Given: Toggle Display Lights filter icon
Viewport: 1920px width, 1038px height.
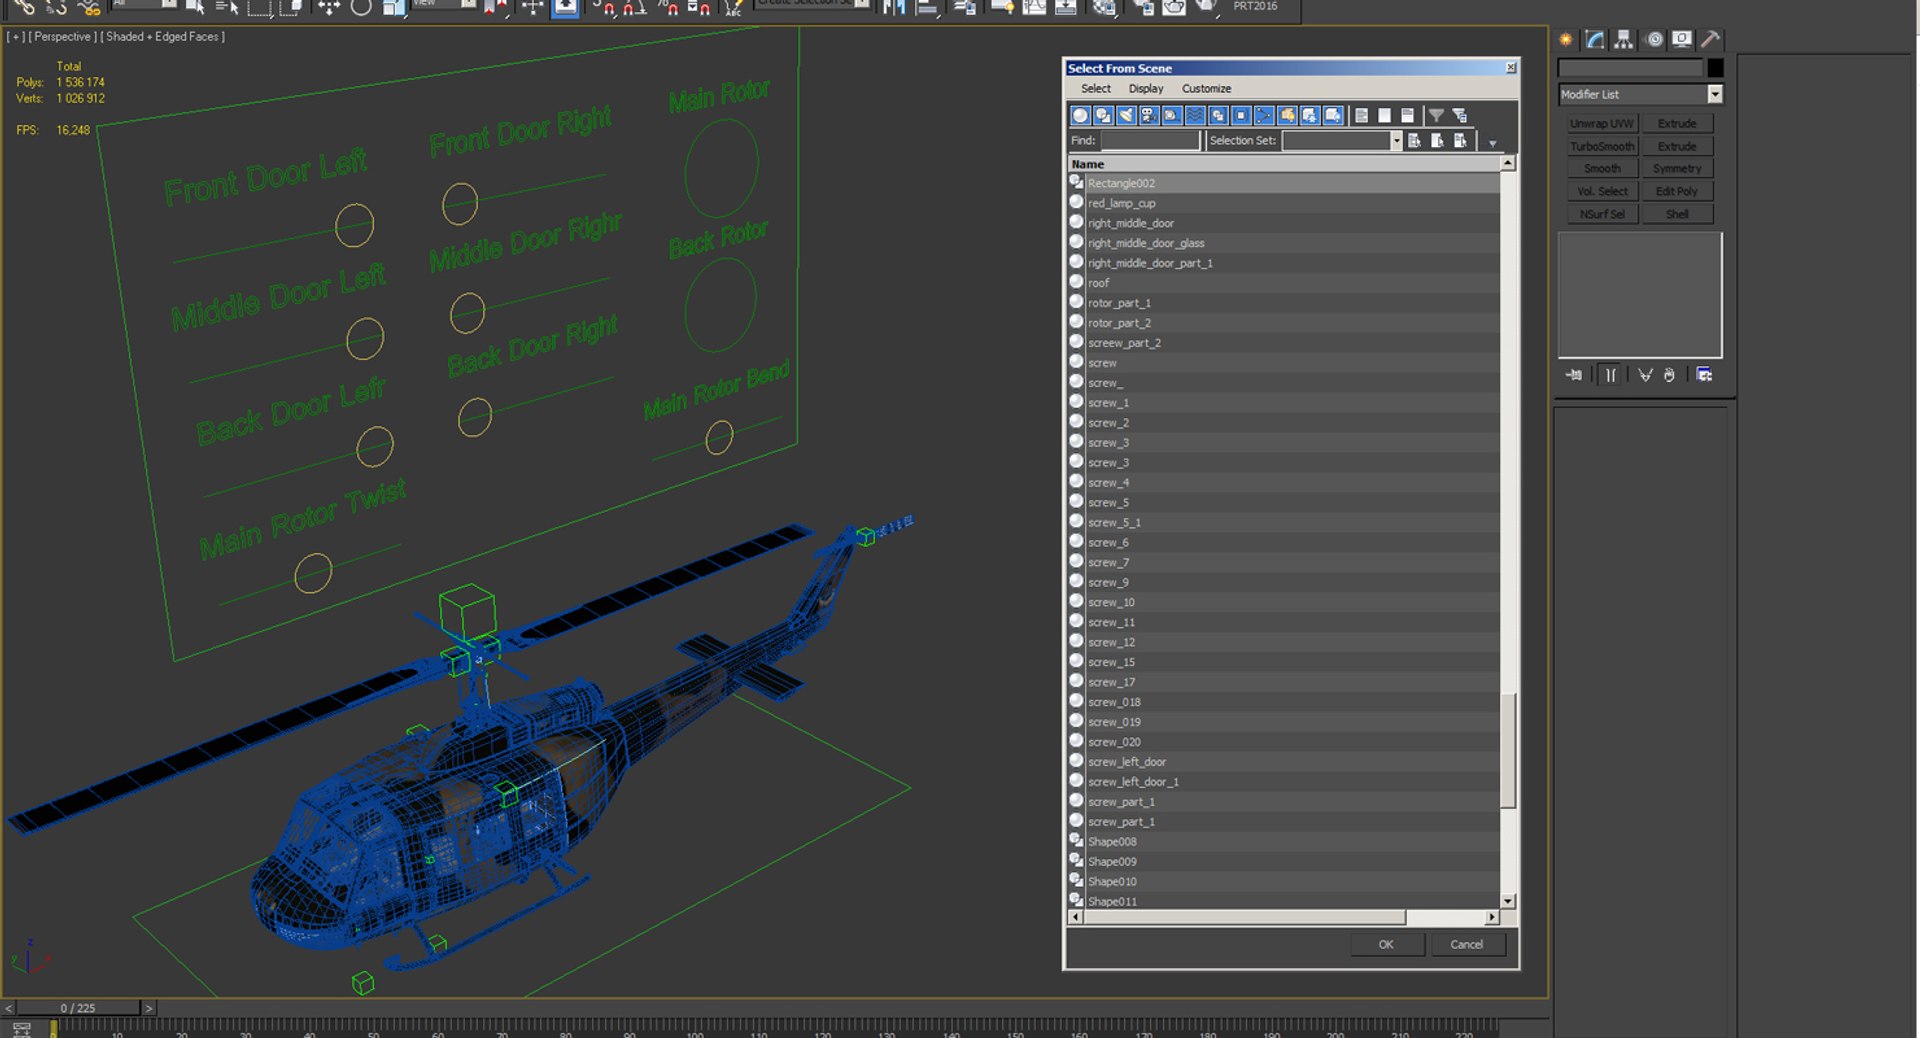Looking at the screenshot, I should tap(1126, 115).
